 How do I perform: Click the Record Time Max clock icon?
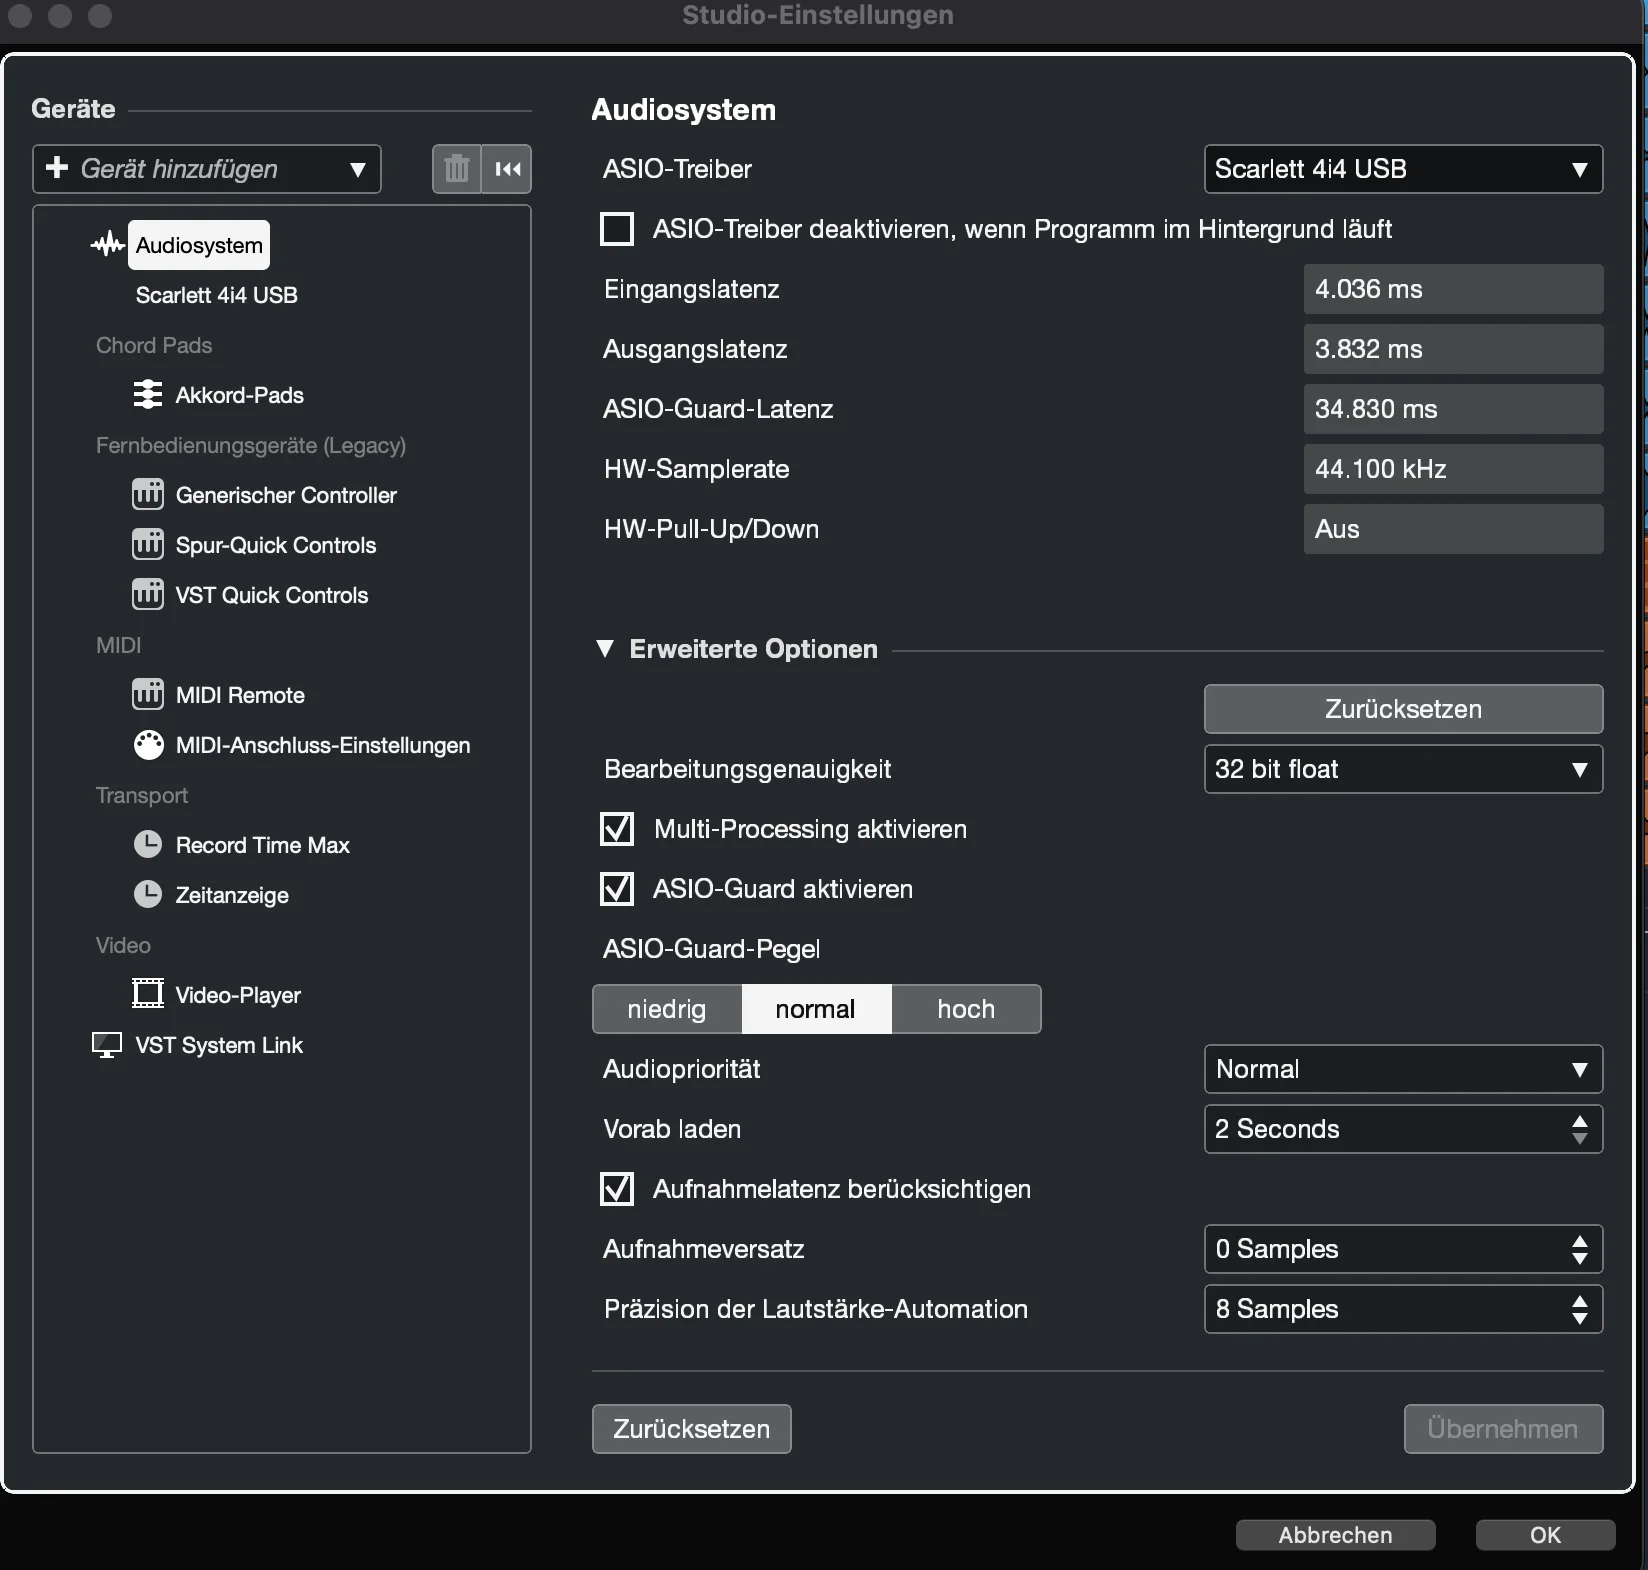148,845
